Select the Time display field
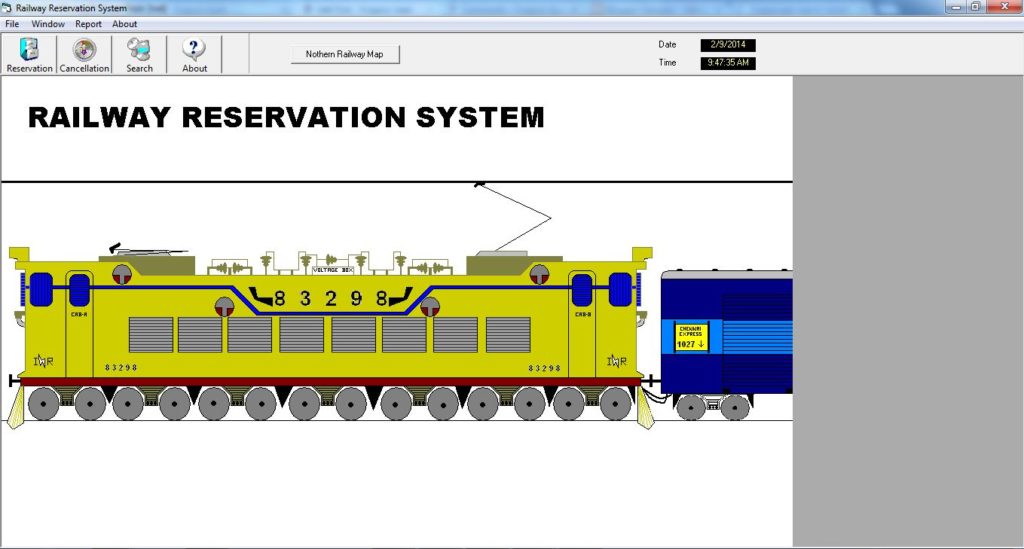The height and width of the screenshot is (549, 1024). point(728,63)
